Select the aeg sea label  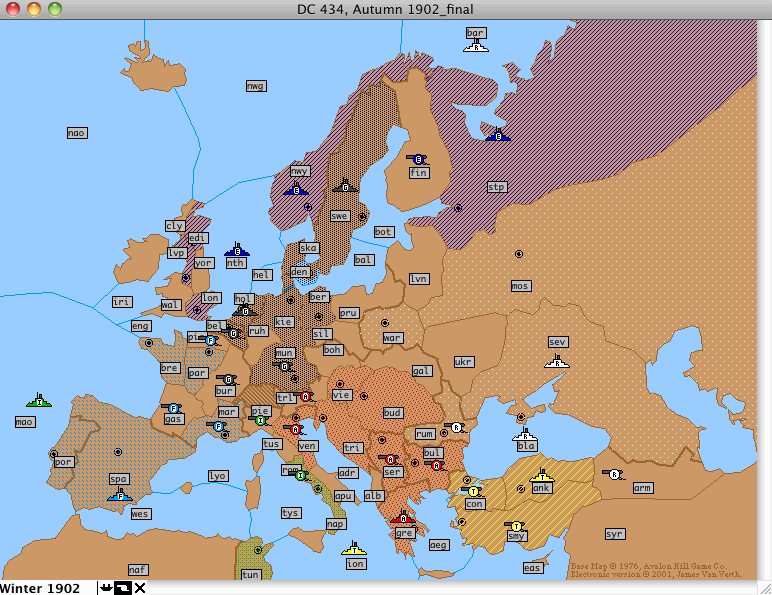(438, 545)
